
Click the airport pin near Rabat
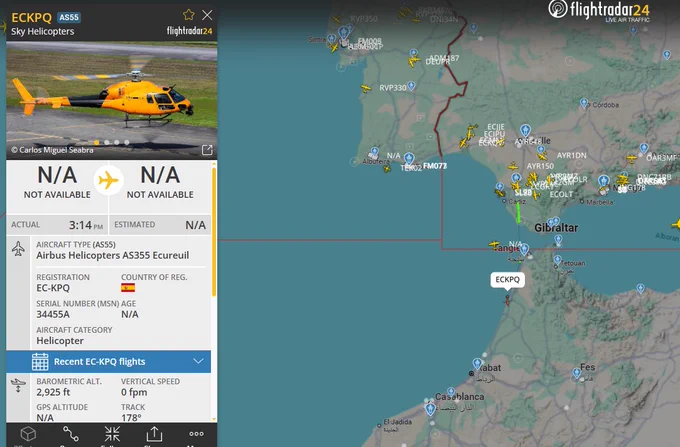(477, 363)
